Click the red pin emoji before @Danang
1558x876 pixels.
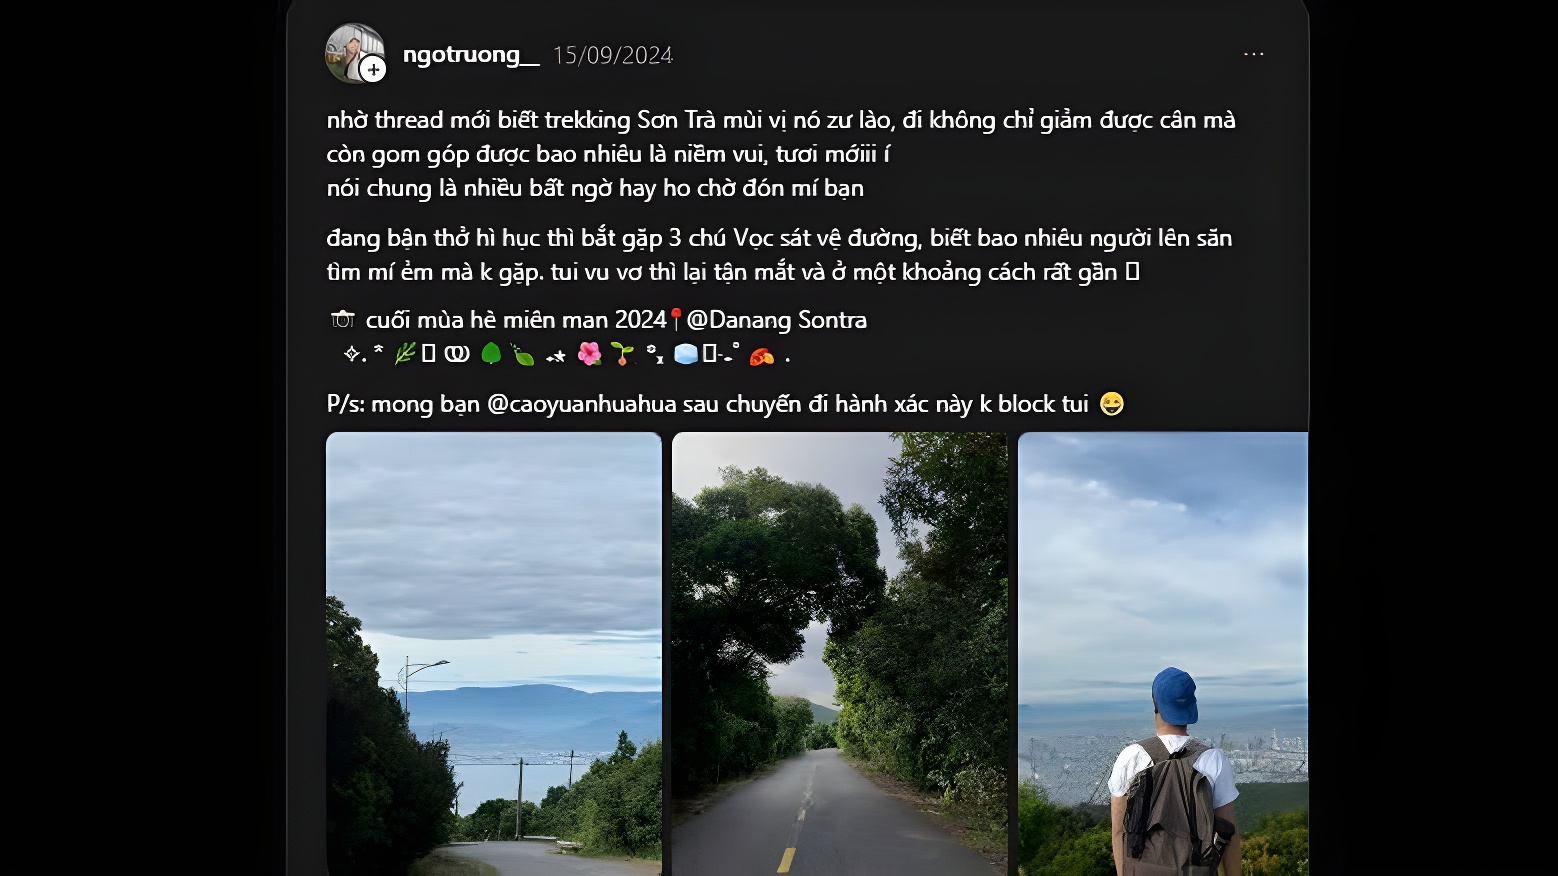point(676,320)
